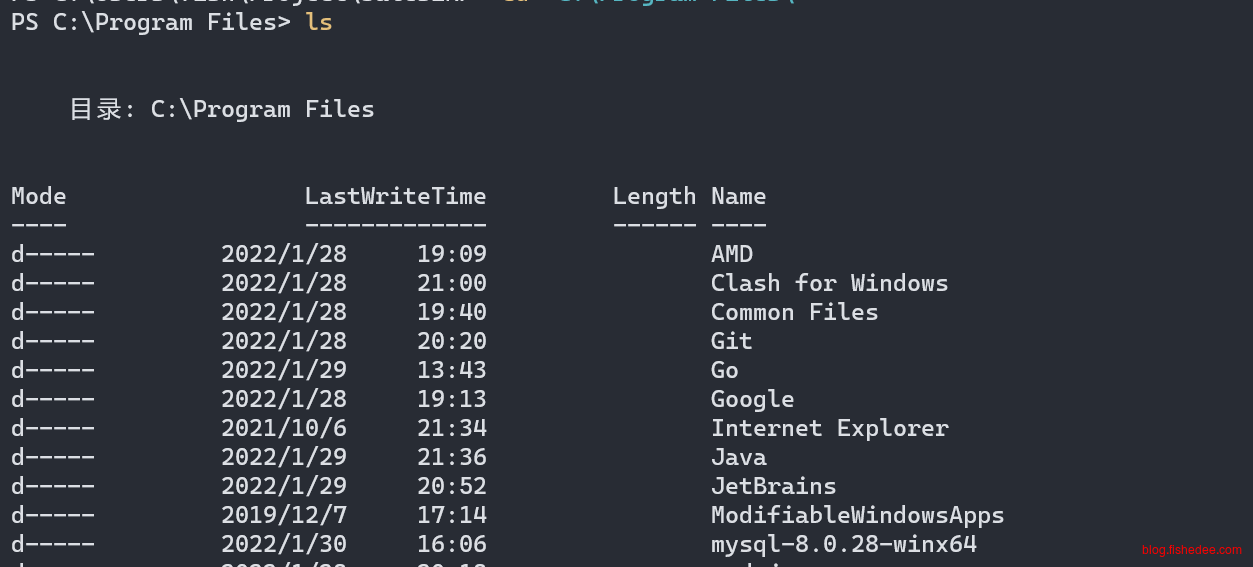Image resolution: width=1253 pixels, height=567 pixels.
Task: Click the Clash for Windows entry
Action: point(829,283)
